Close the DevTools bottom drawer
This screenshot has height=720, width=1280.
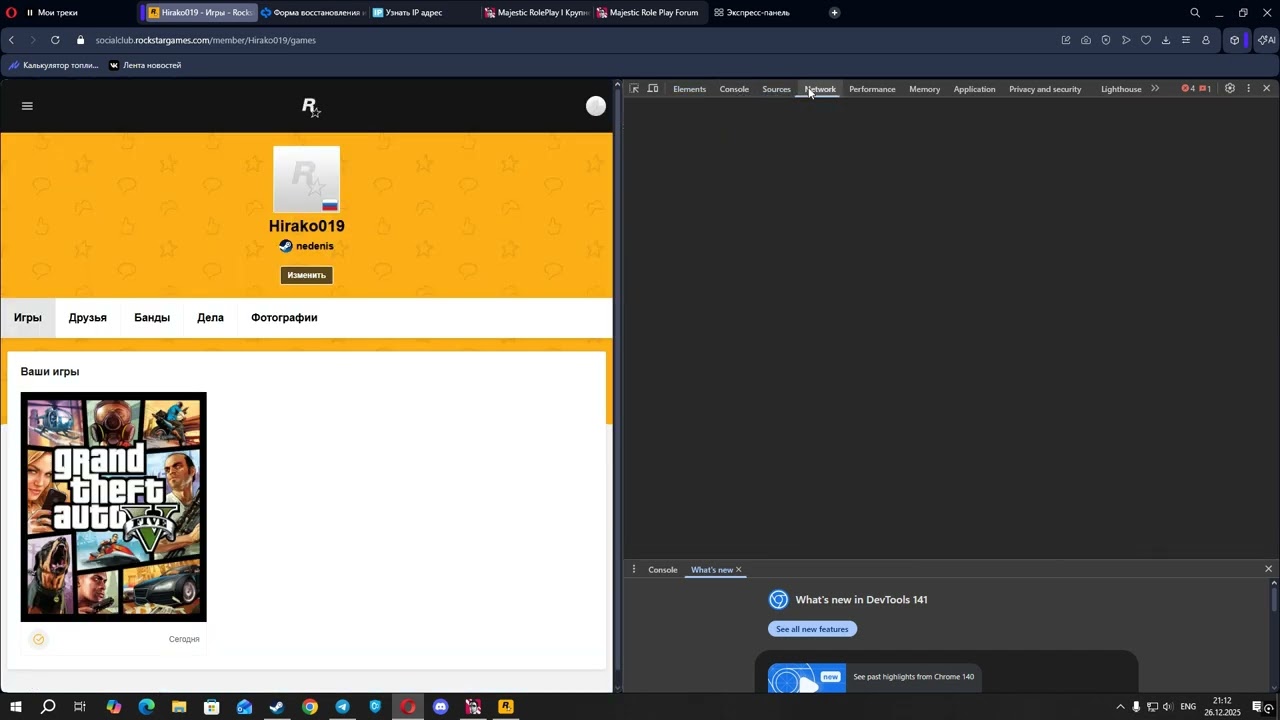tap(1268, 569)
